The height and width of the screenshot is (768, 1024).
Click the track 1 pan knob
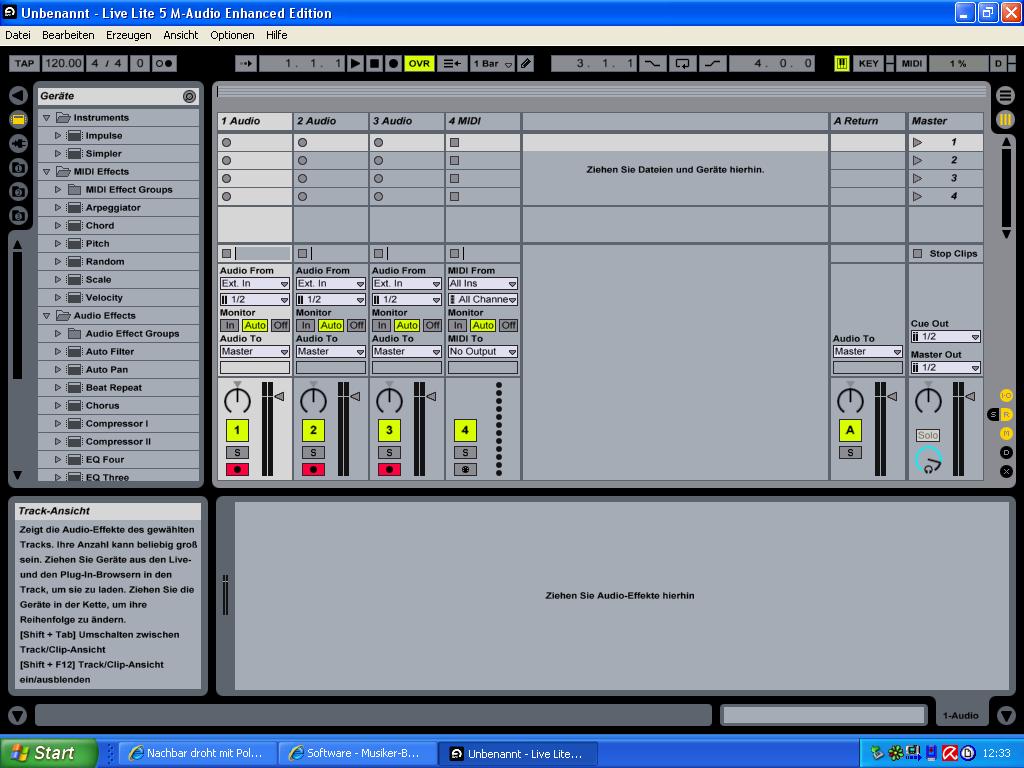tap(237, 400)
